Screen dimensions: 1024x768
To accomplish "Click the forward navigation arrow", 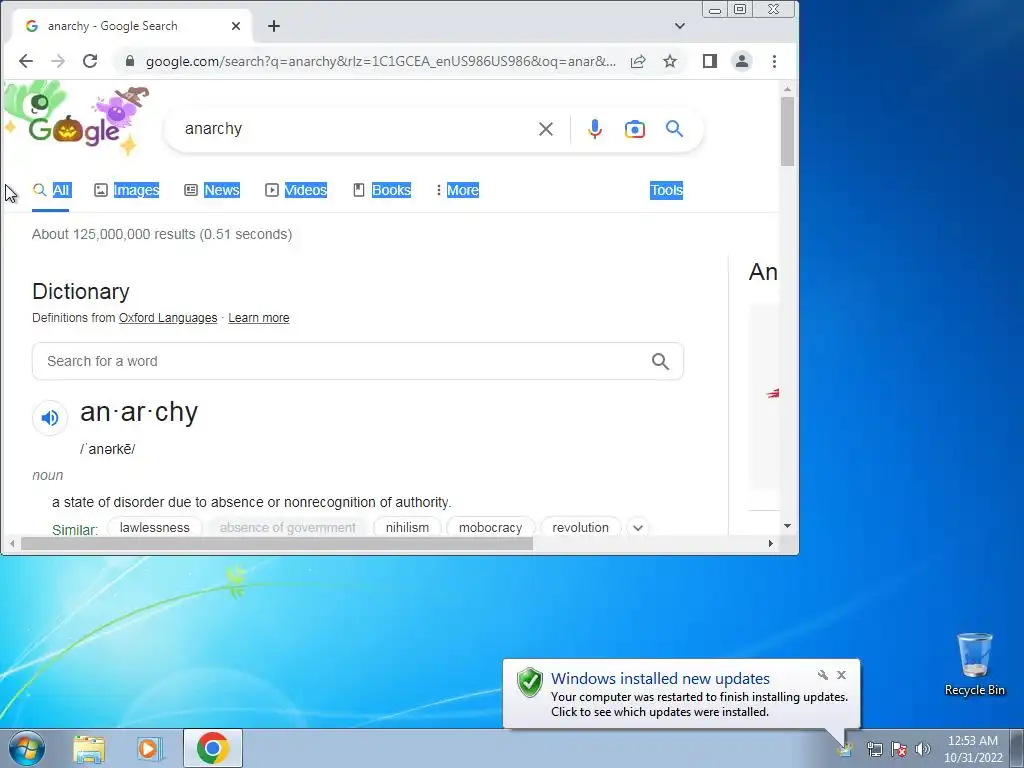I will click(x=58, y=61).
